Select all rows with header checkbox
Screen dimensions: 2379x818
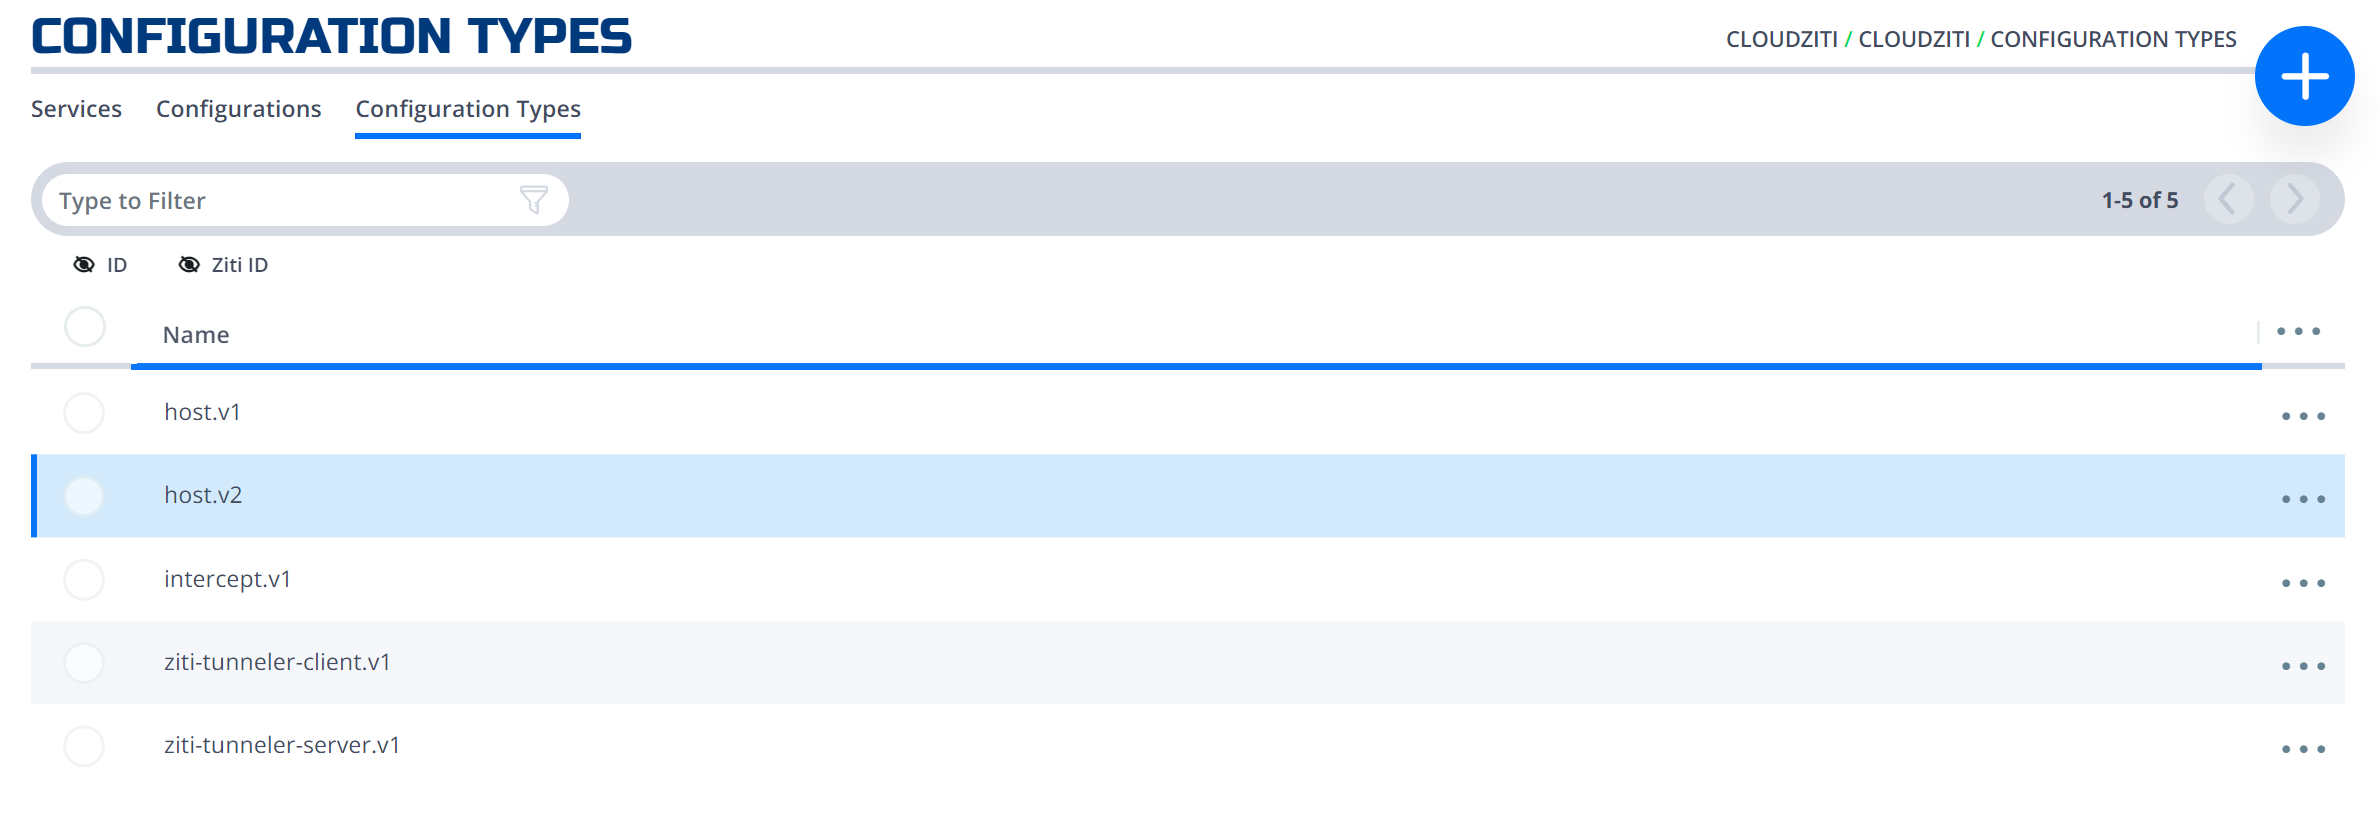85,327
